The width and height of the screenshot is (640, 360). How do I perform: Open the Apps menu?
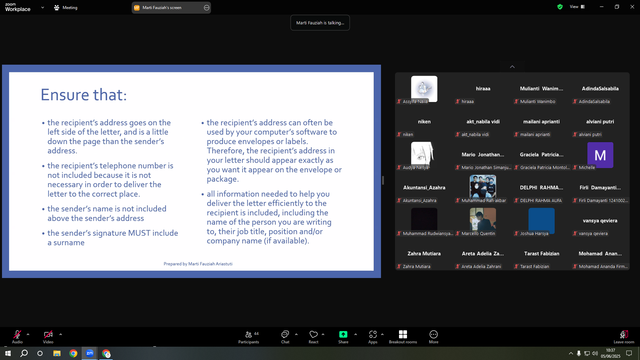(x=373, y=336)
